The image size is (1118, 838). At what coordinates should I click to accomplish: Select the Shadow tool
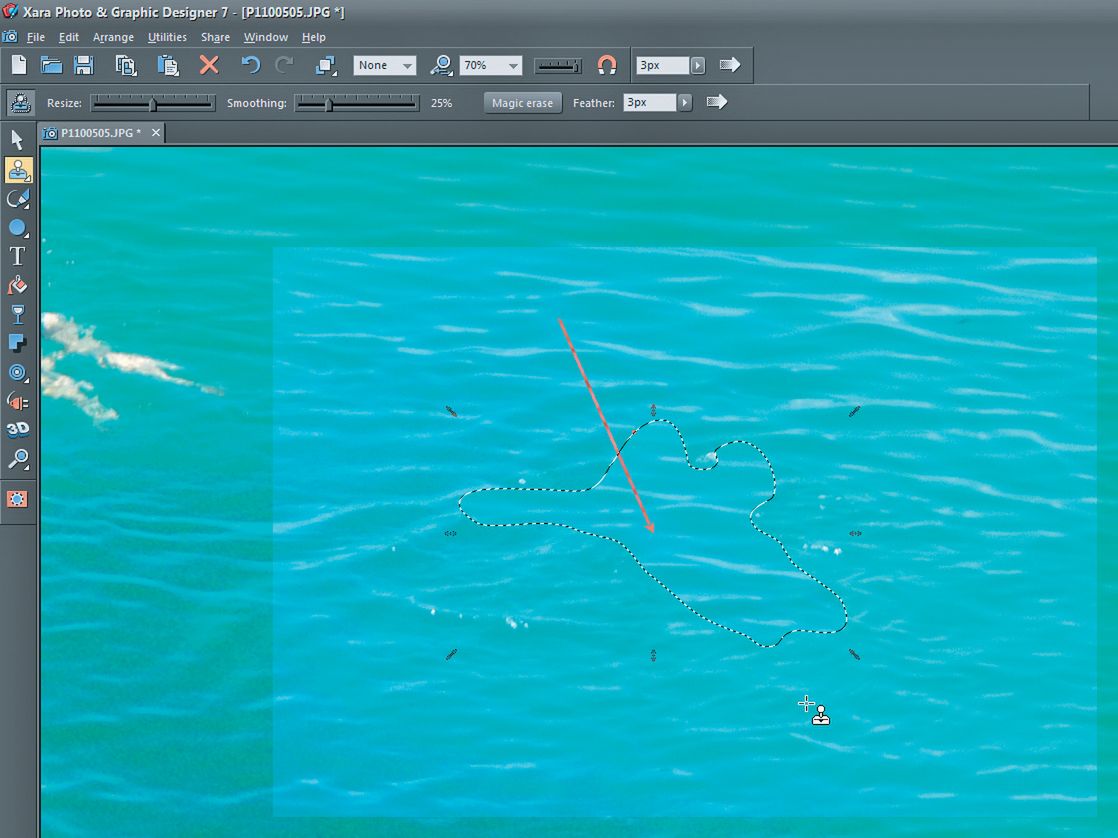[18, 343]
